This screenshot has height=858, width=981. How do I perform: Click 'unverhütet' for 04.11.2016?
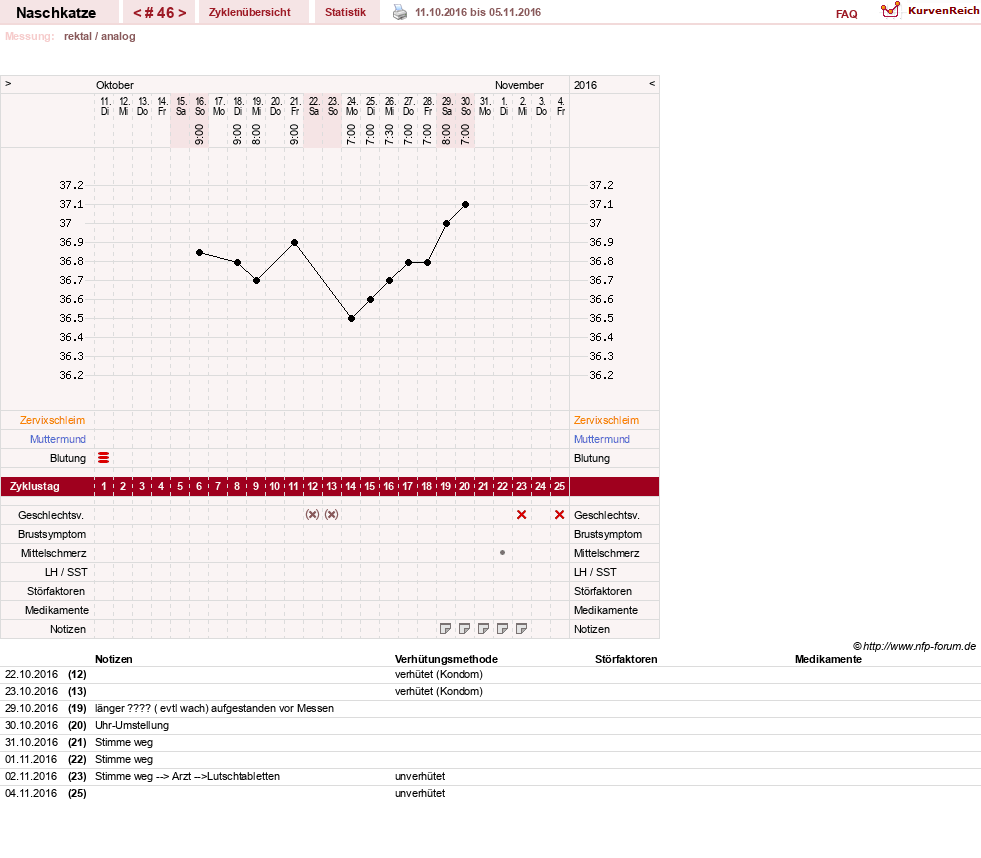pyautogui.click(x=420, y=793)
